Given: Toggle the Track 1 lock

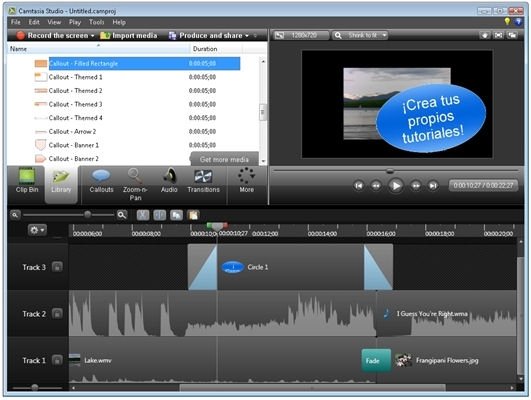Looking at the screenshot, I should [57, 360].
